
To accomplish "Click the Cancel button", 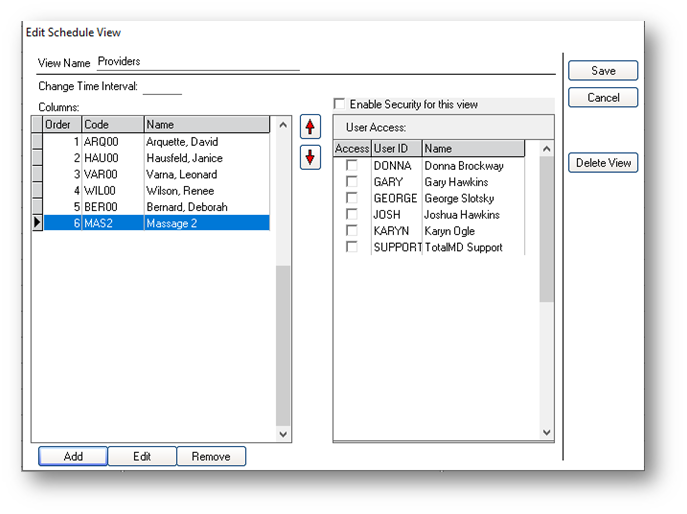I will pyautogui.click(x=603, y=97).
